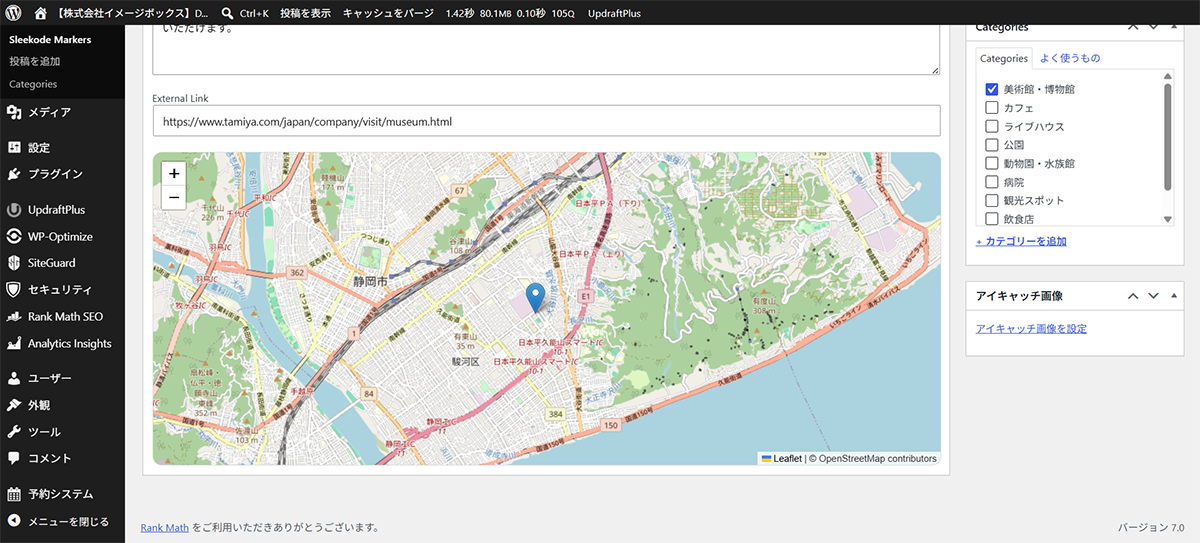Click category list scroll-down arrow
Screen dimensions: 1200x543
click(1167, 219)
